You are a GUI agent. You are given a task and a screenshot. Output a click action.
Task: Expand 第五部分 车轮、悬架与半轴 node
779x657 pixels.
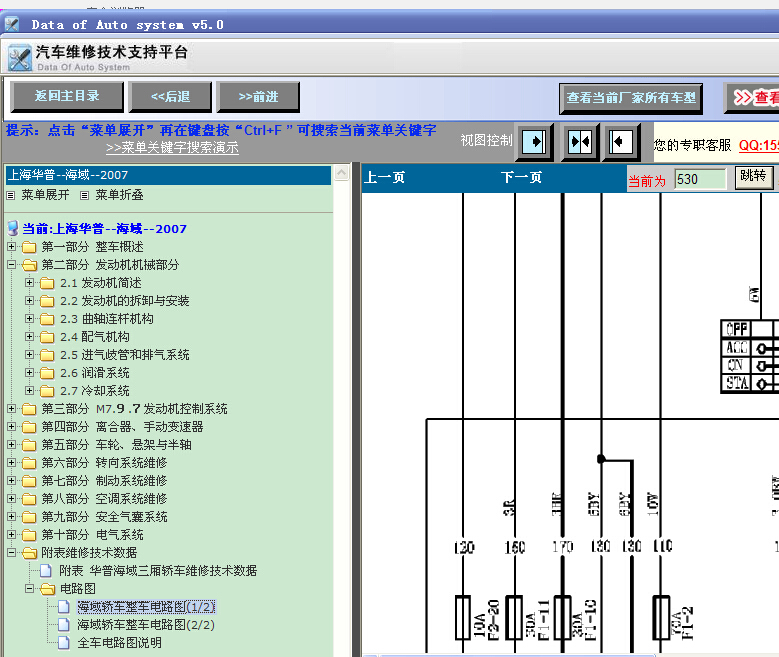[x=11, y=444]
